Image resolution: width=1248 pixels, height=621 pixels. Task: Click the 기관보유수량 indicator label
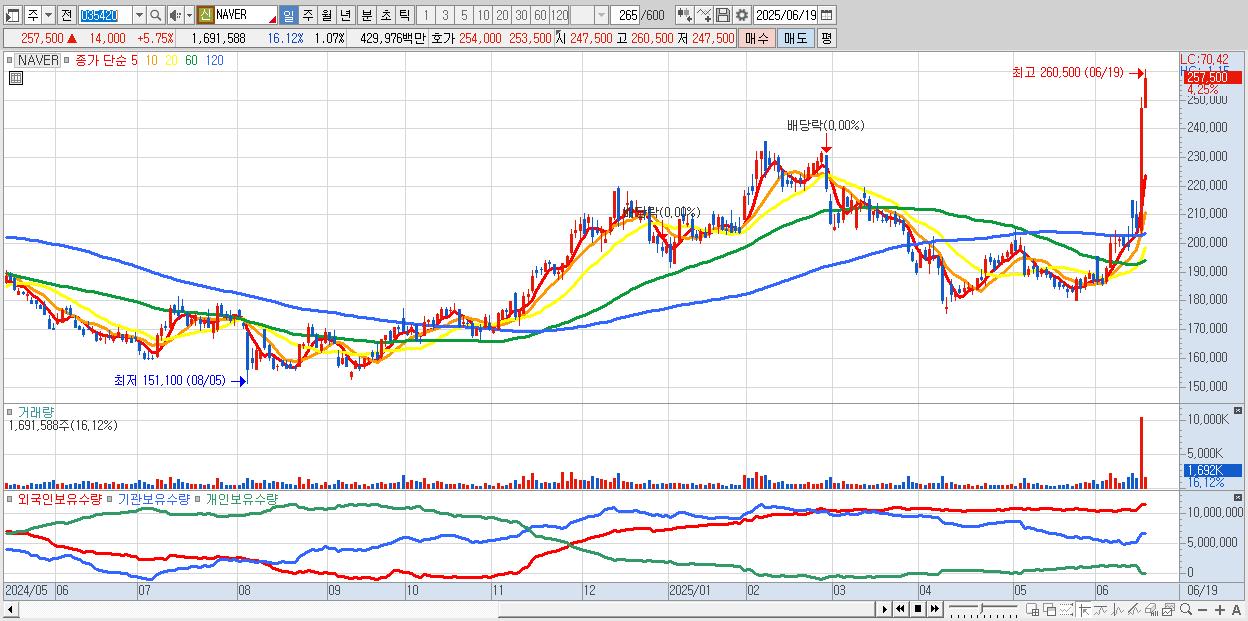coord(154,498)
